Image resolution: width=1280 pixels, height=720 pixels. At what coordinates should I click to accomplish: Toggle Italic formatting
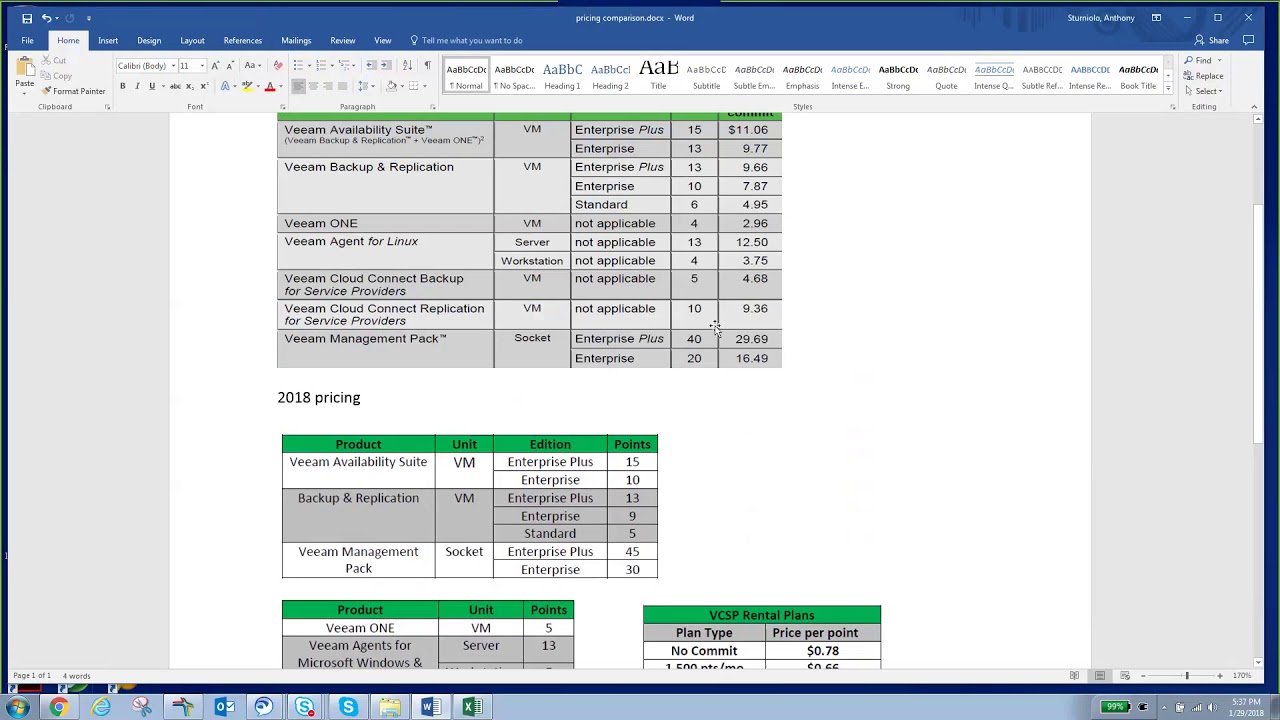click(x=138, y=86)
